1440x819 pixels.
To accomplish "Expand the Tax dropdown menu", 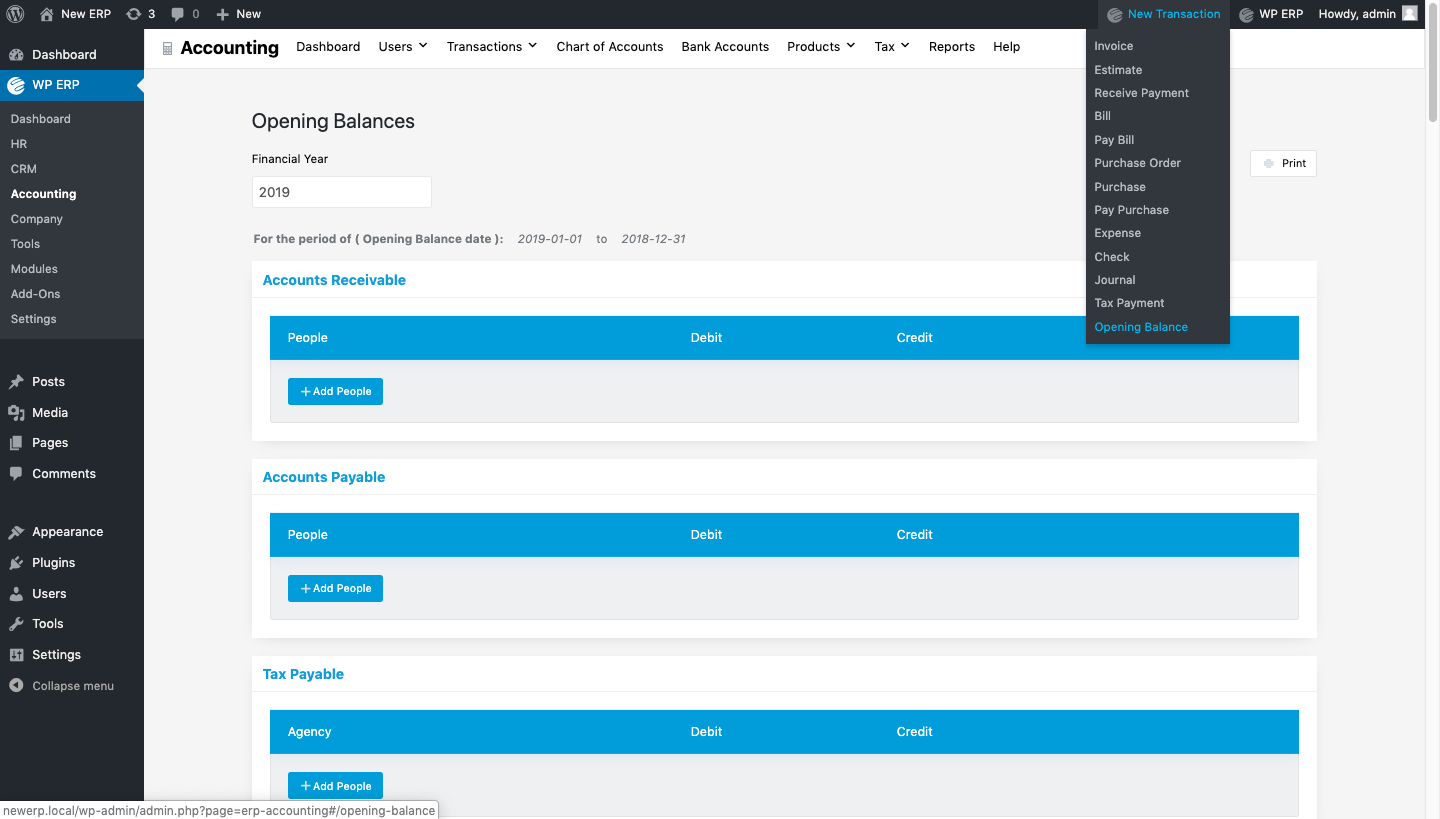I will [891, 46].
